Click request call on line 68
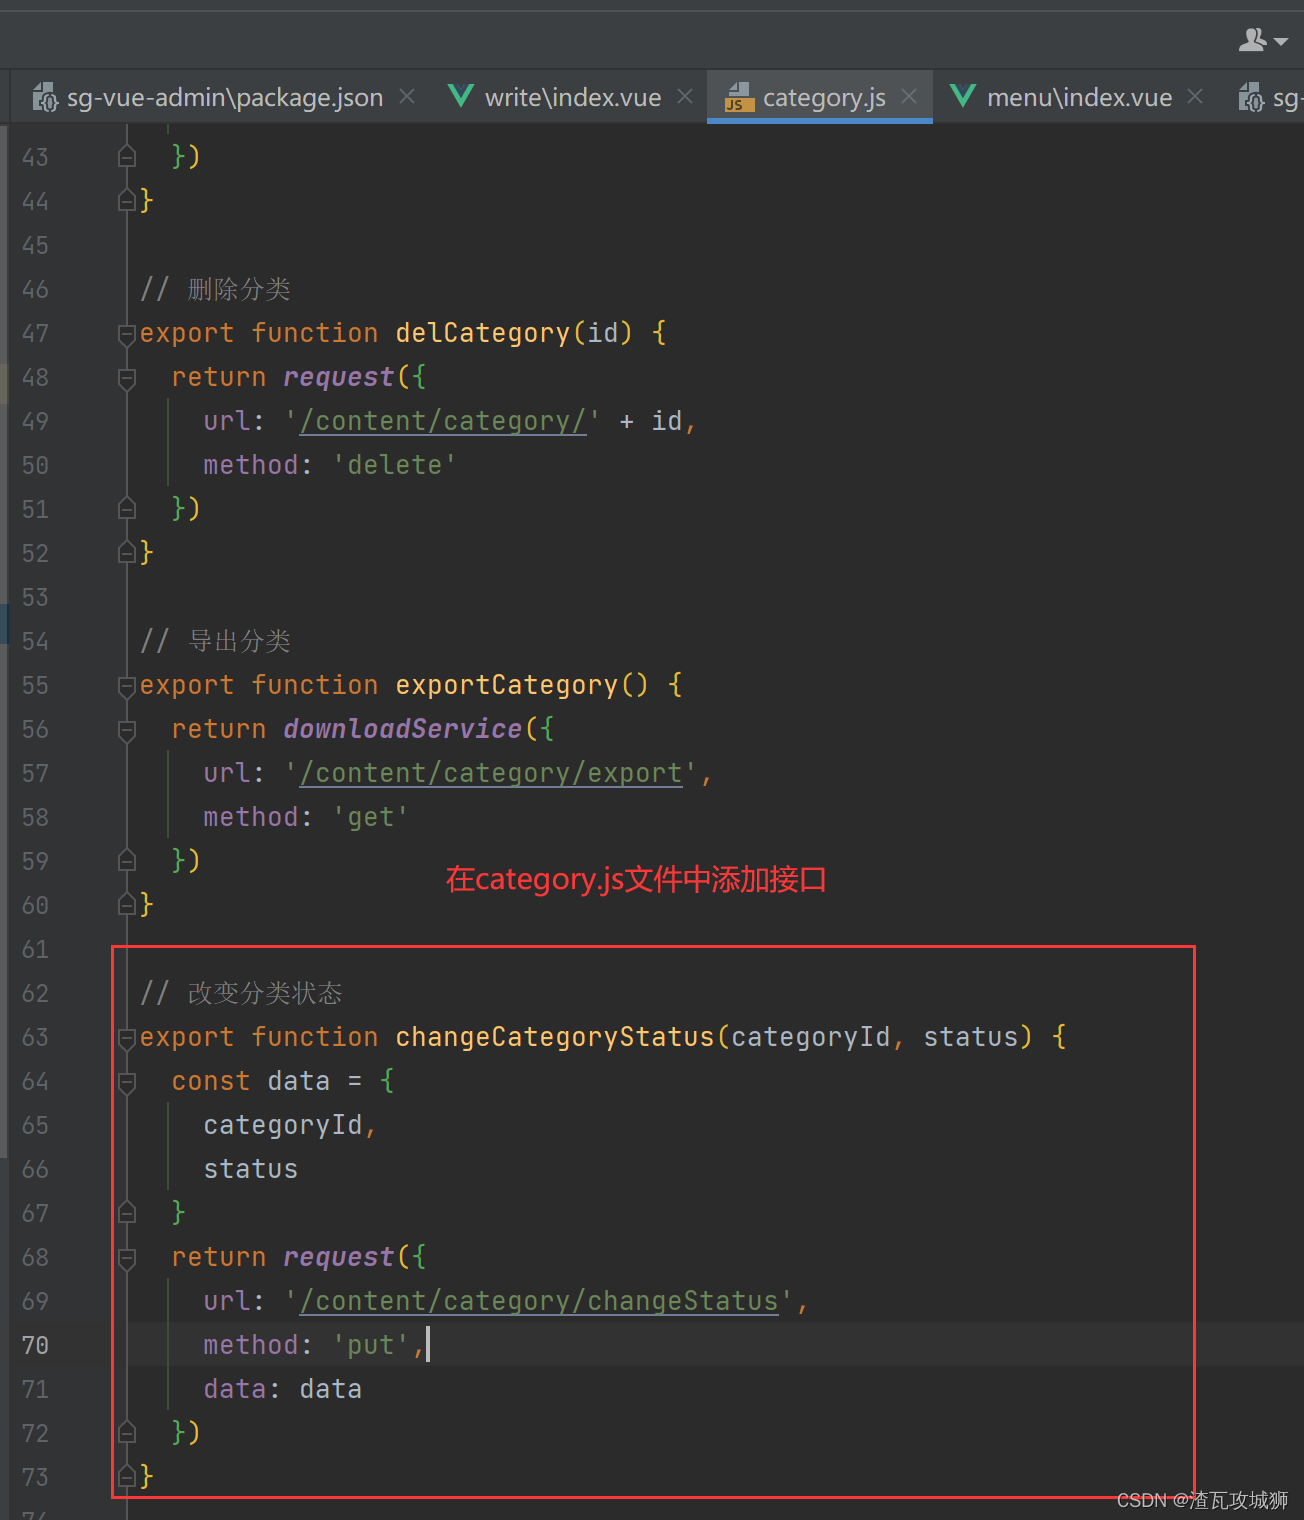The height and width of the screenshot is (1520, 1304). [x=339, y=1257]
